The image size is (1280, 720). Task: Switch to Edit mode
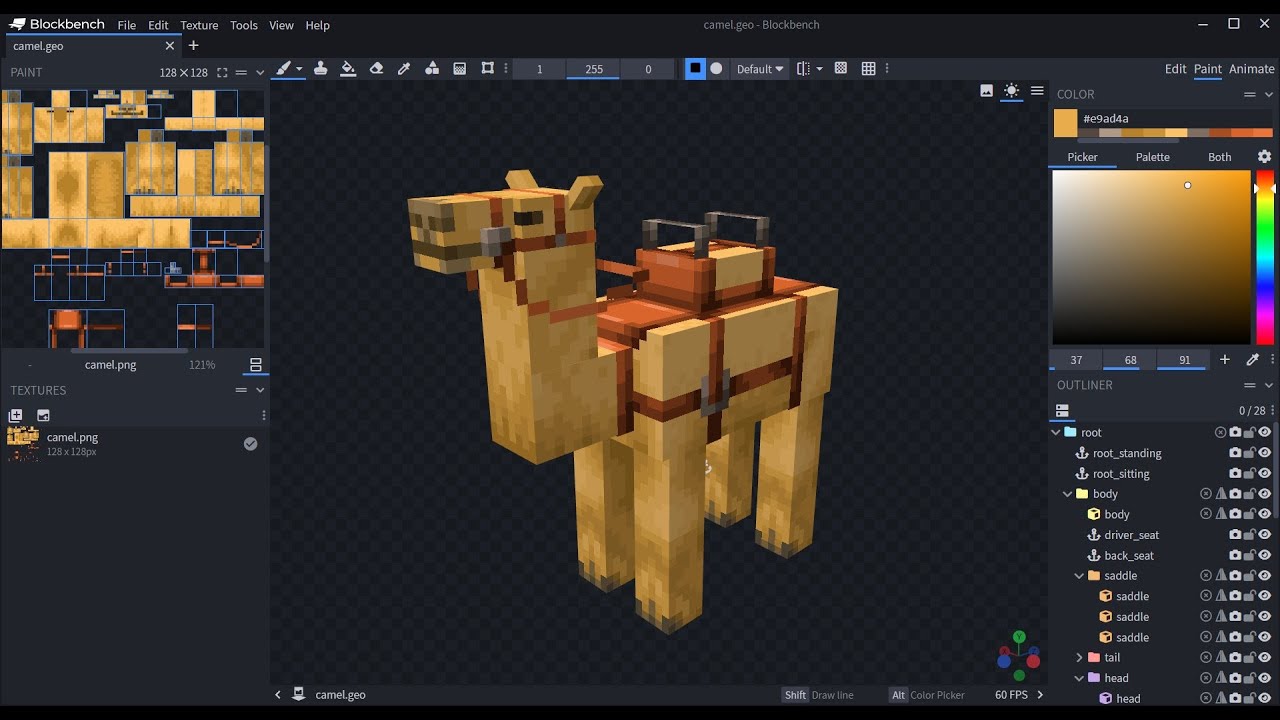pos(1176,69)
